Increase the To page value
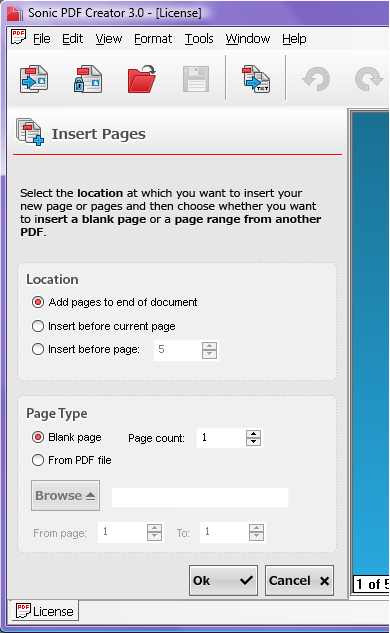The image size is (390, 633). 257,528
